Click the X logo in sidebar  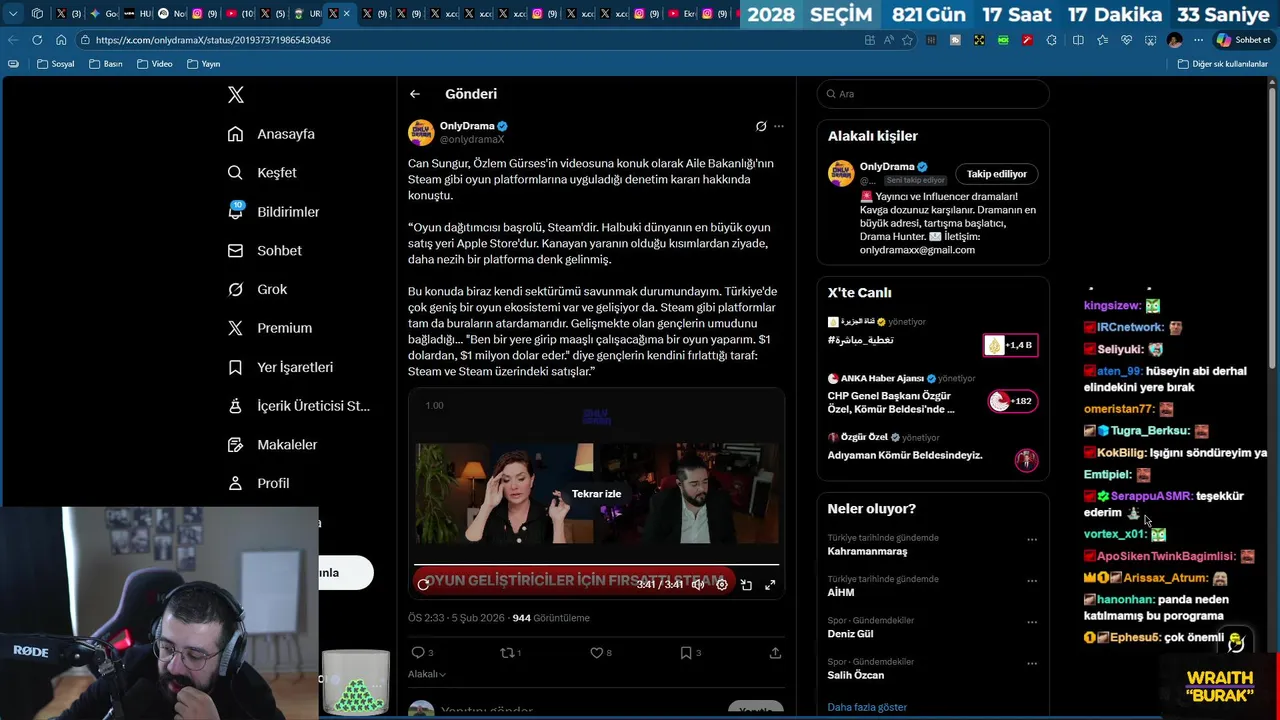(236, 95)
